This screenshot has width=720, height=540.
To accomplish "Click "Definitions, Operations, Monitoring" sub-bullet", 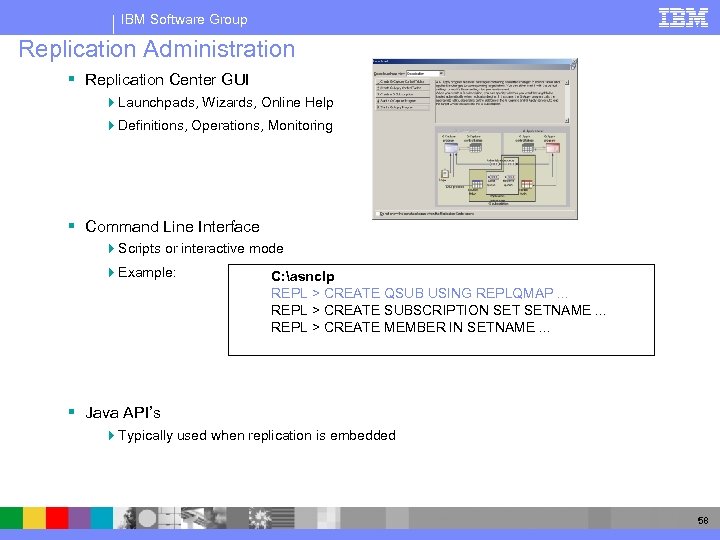I will coord(225,125).
